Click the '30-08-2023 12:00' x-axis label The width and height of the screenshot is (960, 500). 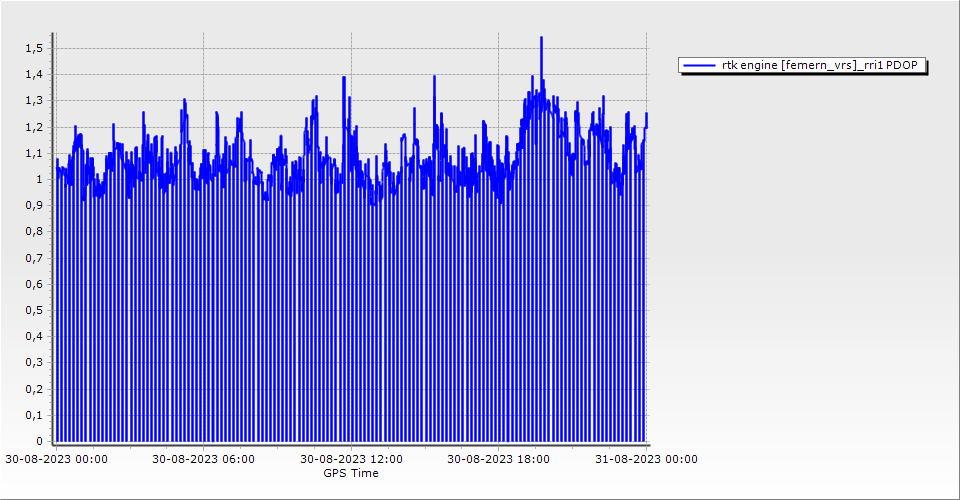(x=352, y=460)
